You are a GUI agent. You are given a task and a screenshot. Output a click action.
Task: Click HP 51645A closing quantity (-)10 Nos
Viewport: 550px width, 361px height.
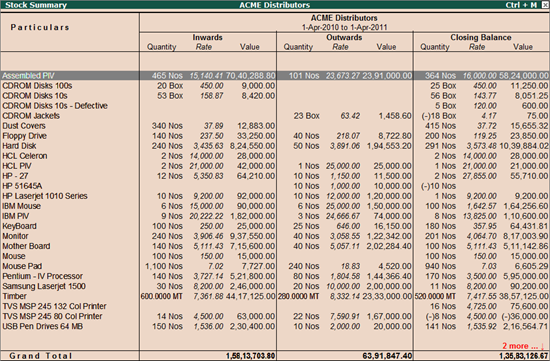pyautogui.click(x=438, y=186)
